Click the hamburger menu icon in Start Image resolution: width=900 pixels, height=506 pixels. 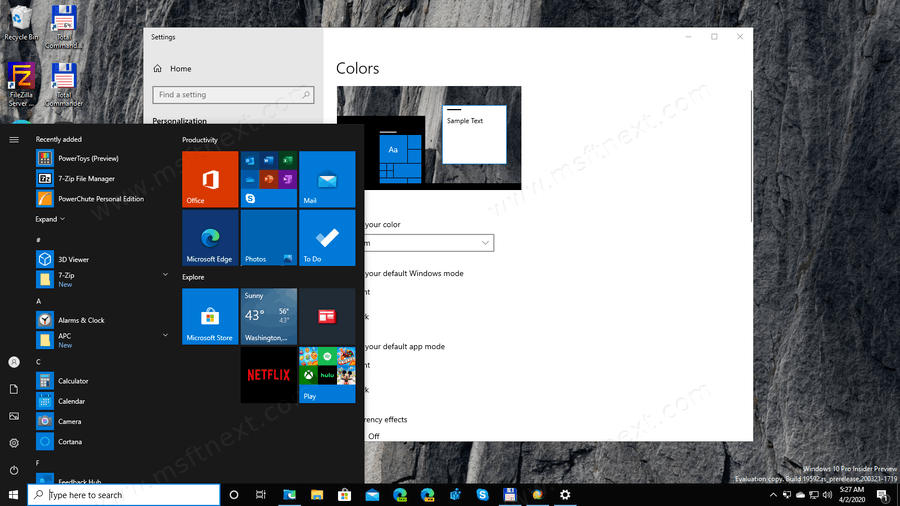point(14,139)
